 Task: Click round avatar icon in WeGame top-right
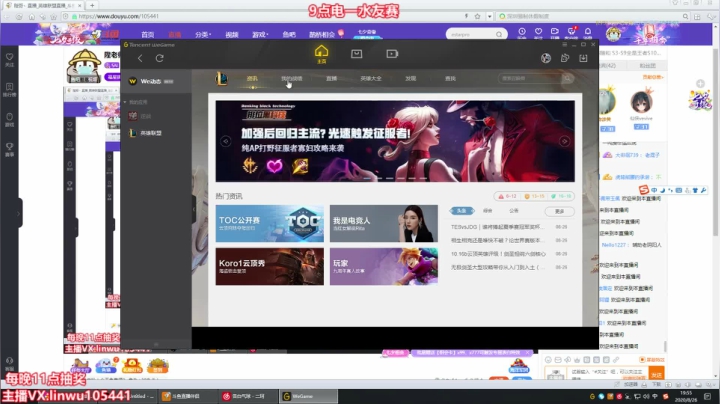[546, 58]
